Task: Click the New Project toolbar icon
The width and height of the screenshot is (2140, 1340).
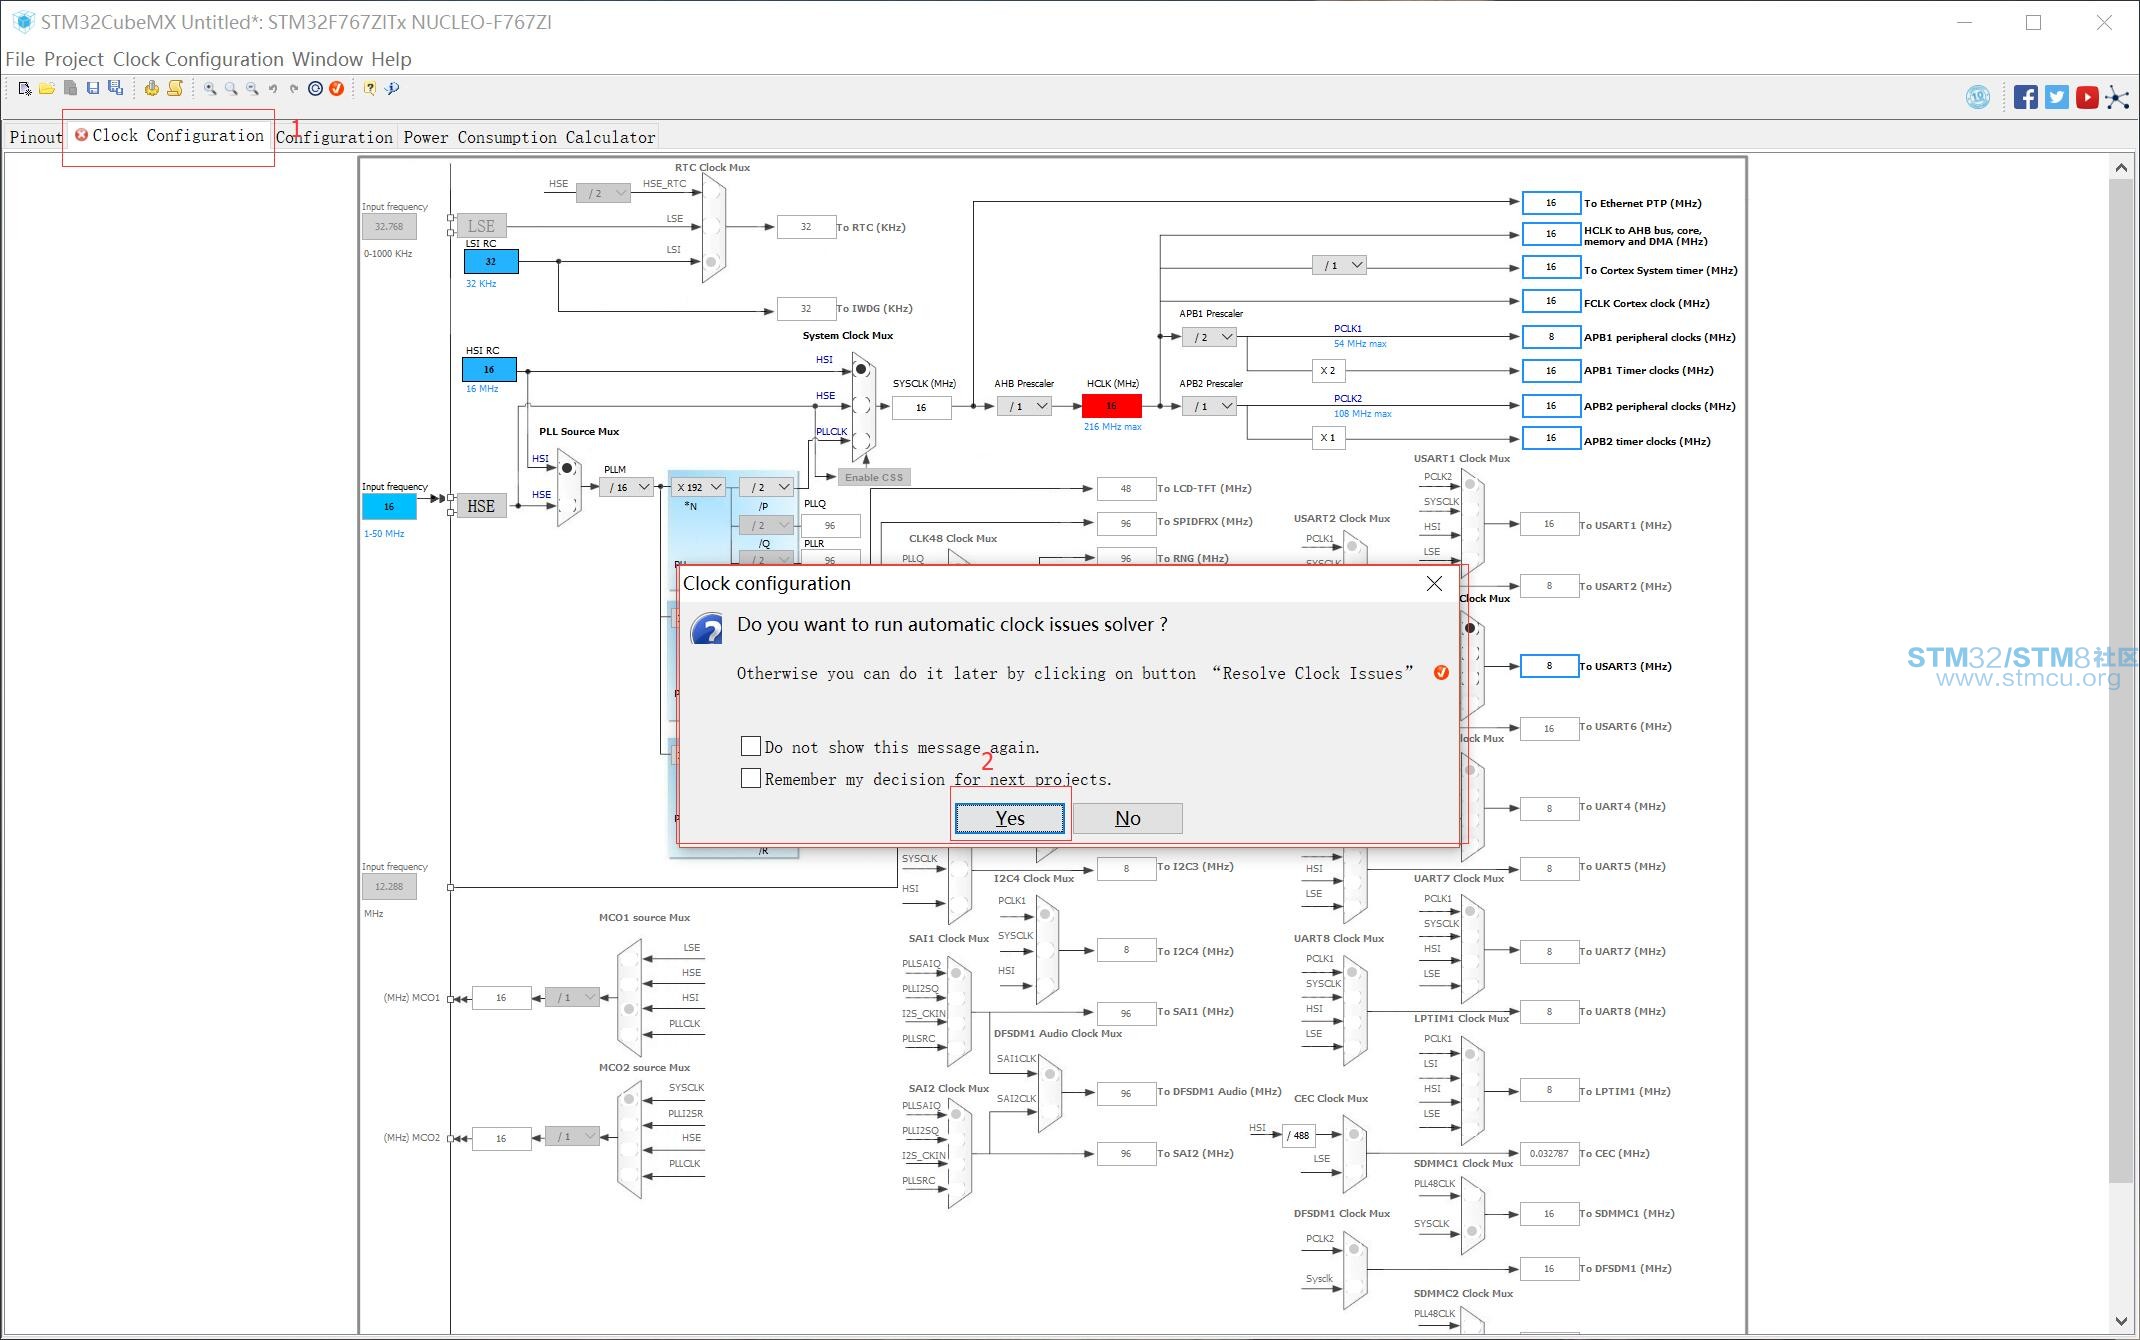Action: click(25, 89)
